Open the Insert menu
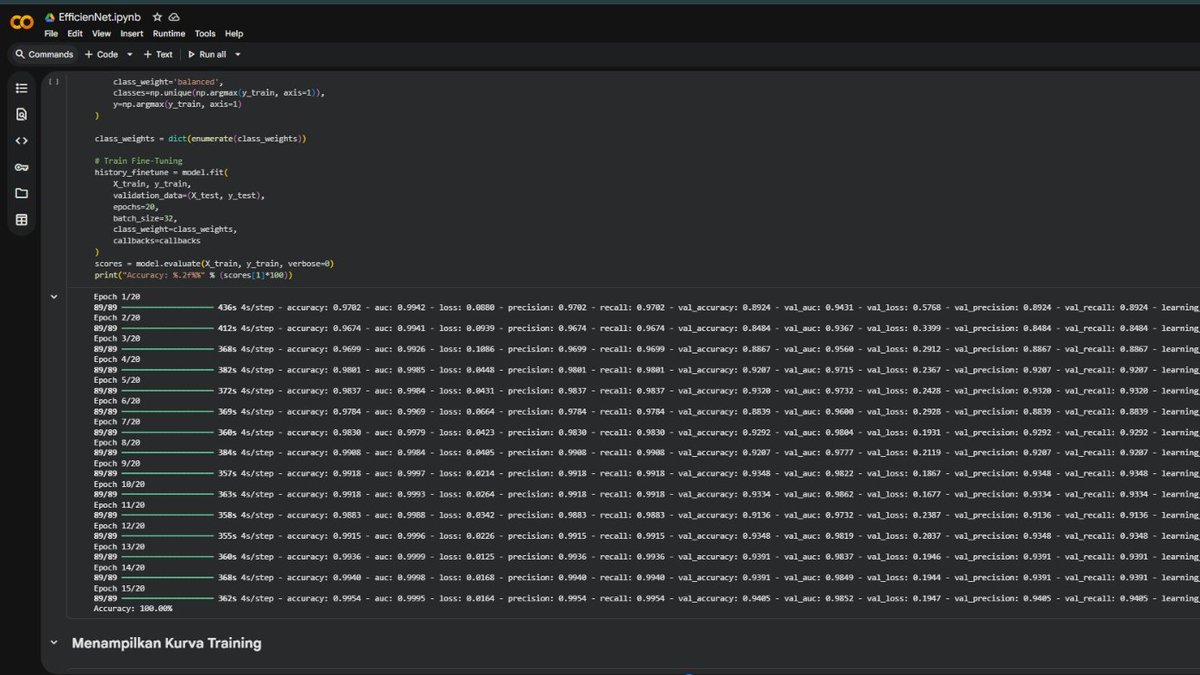 pos(132,34)
